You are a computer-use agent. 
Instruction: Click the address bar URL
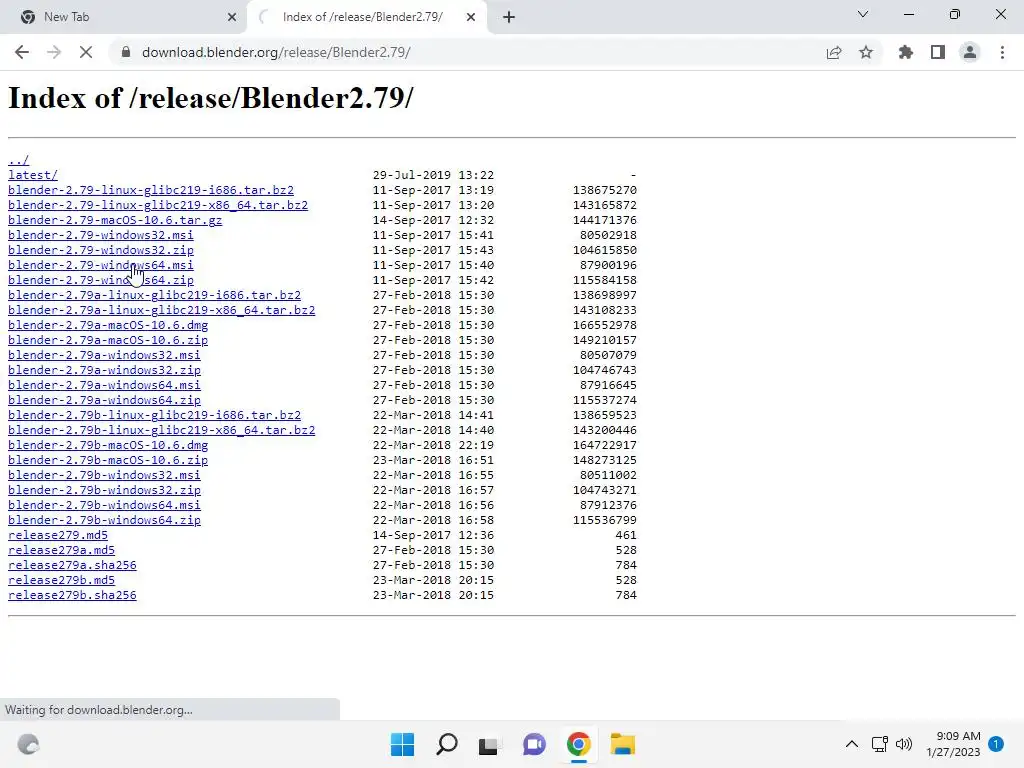click(x=276, y=52)
